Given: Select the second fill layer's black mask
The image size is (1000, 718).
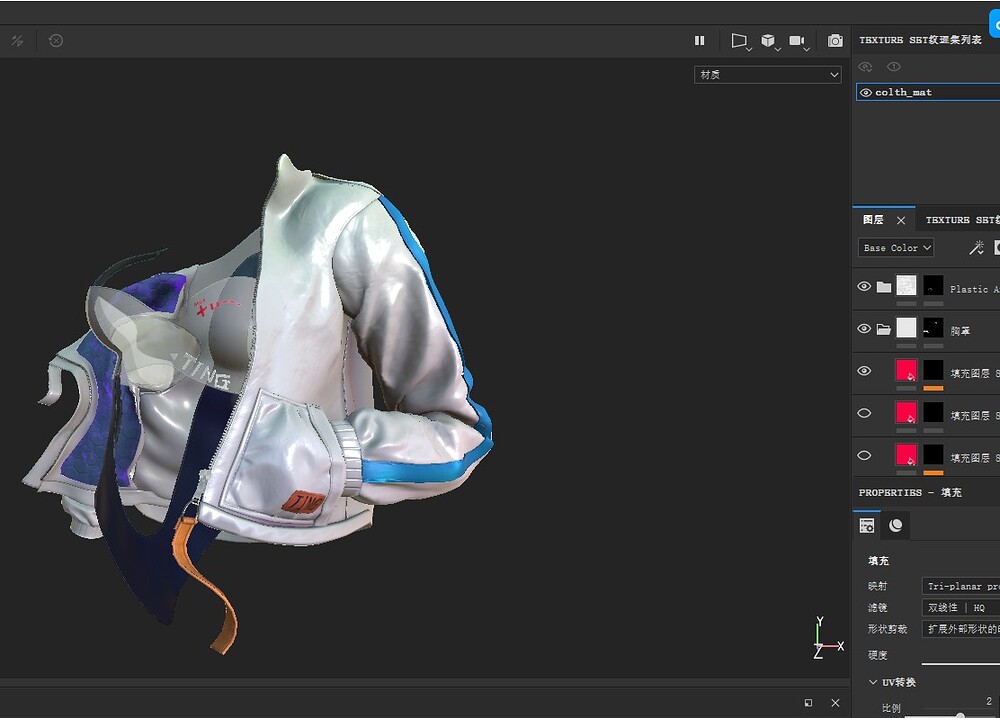Looking at the screenshot, I should pos(933,413).
